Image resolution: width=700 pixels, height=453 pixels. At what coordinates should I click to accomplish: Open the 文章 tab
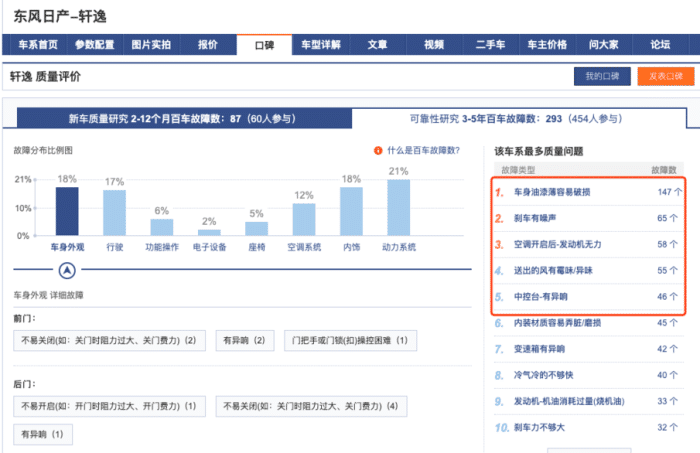pos(377,45)
